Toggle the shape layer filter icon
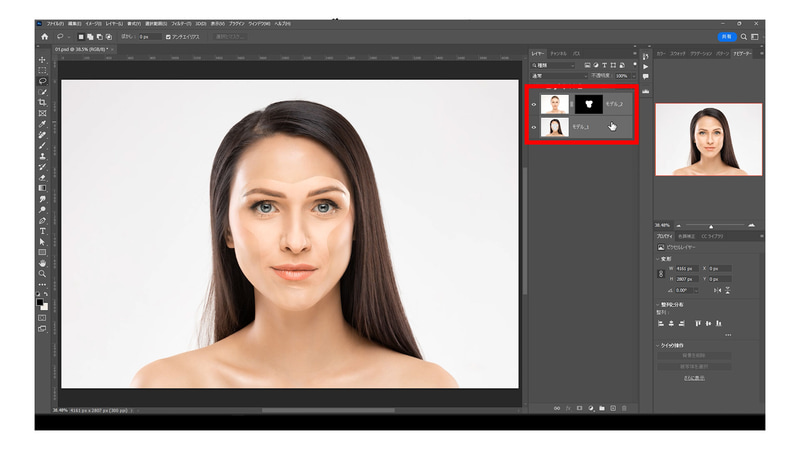This screenshot has width=800, height=450. click(x=613, y=65)
